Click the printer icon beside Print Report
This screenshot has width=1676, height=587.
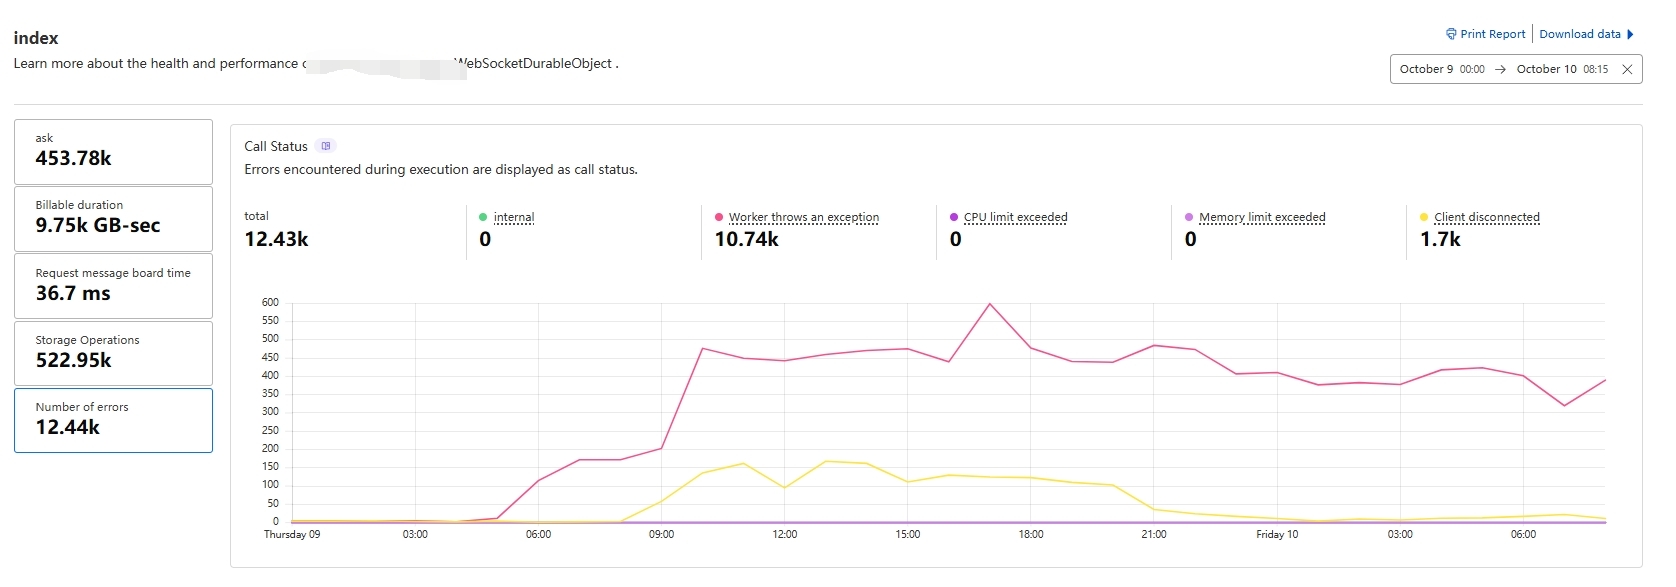(x=1451, y=34)
